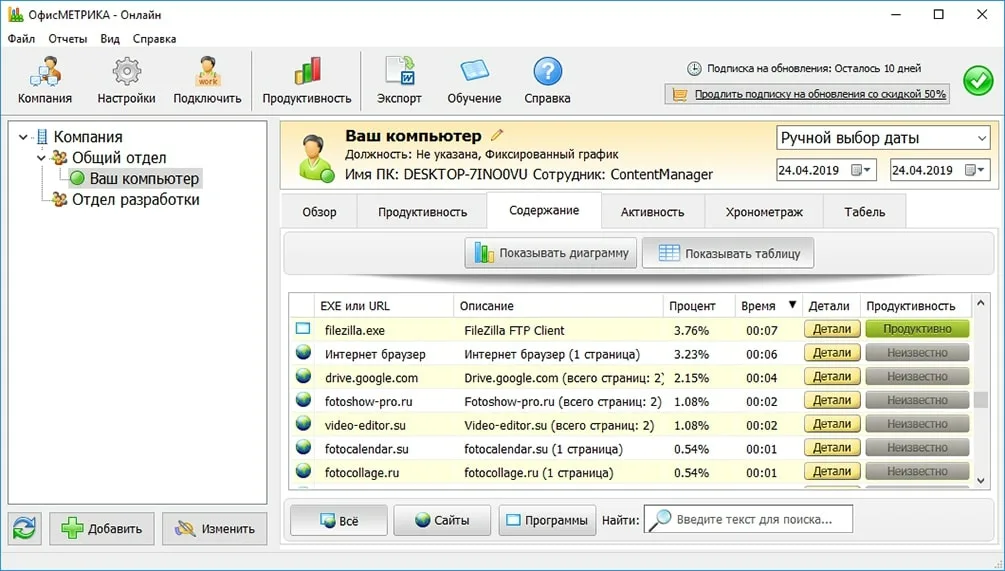Open the start date calendar dropdown
The height and width of the screenshot is (571, 1005).
tap(861, 170)
